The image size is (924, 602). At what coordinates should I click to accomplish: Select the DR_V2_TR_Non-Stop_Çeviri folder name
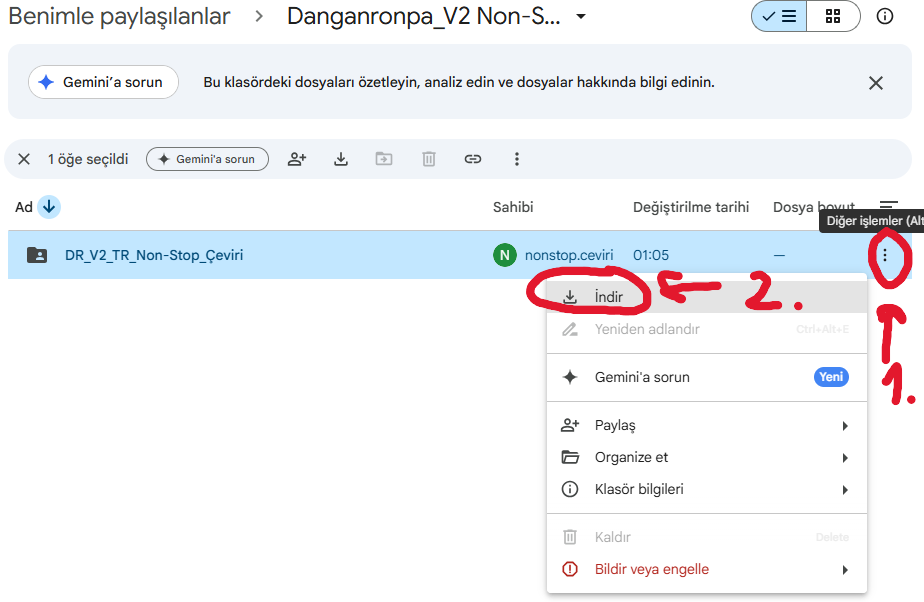click(x=154, y=255)
